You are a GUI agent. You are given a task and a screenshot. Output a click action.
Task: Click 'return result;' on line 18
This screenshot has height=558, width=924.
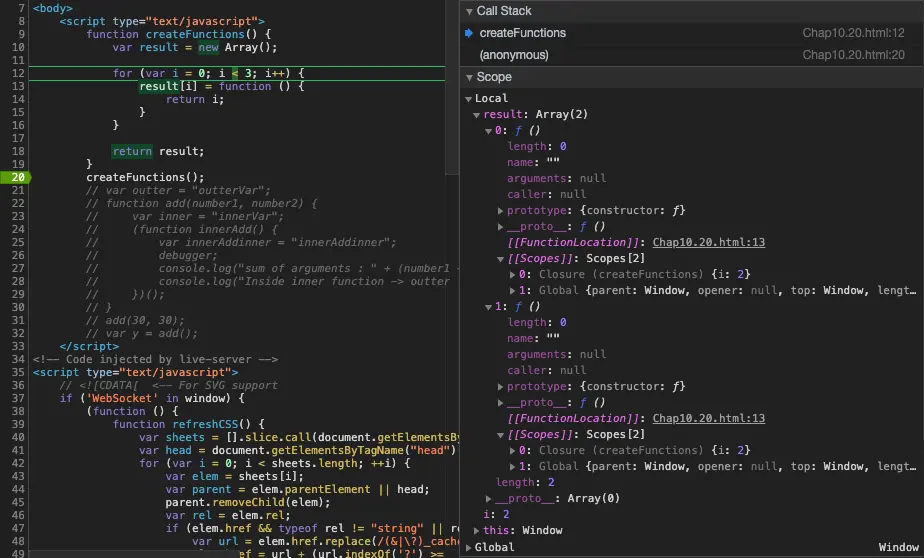158,151
